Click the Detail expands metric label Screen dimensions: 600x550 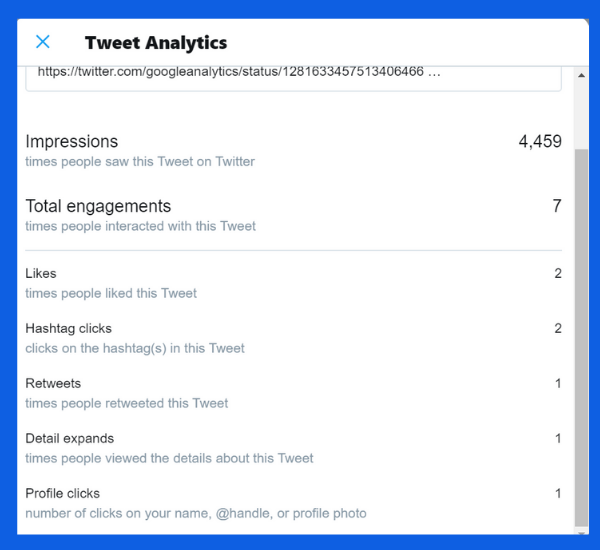point(70,438)
